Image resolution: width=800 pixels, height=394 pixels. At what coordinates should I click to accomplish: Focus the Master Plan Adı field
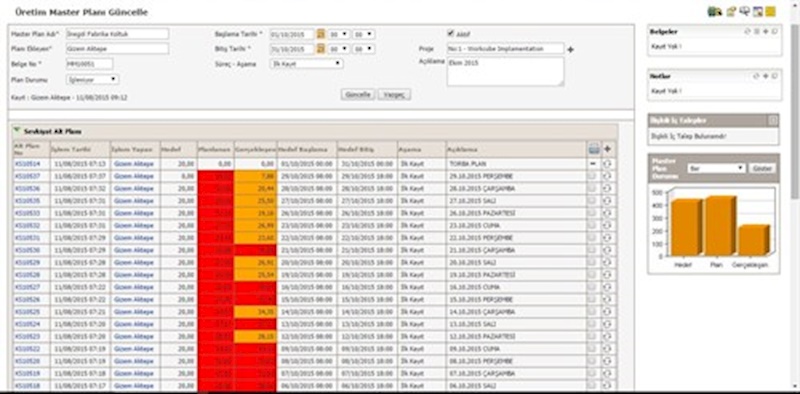117,34
